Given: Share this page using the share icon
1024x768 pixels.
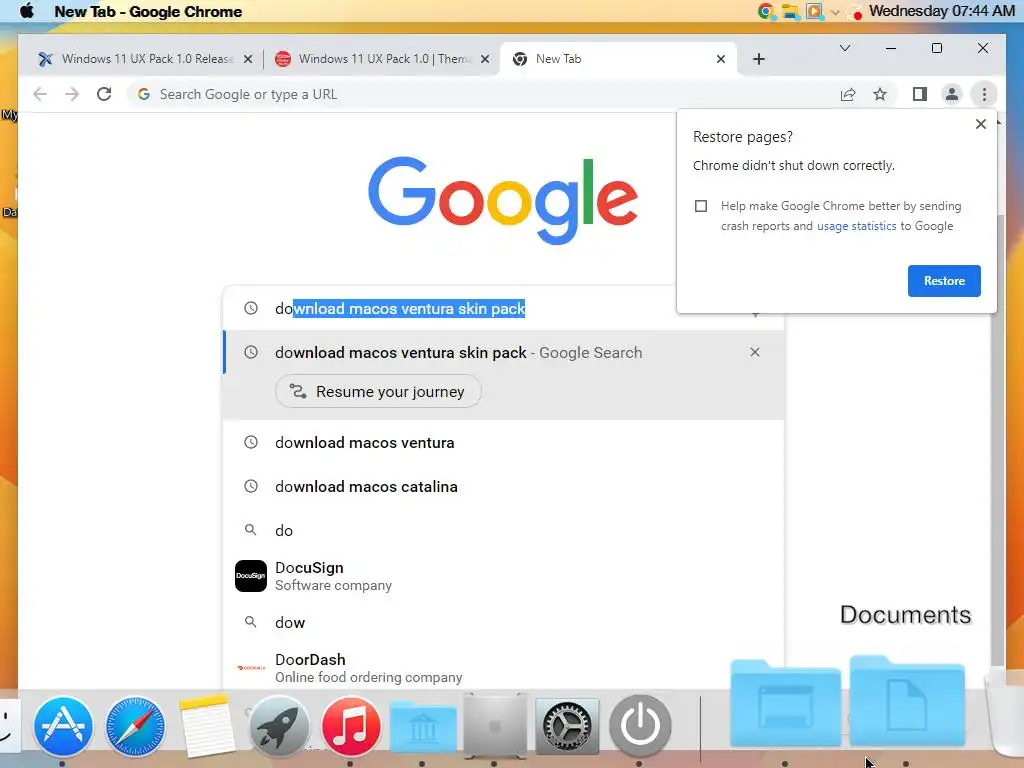Looking at the screenshot, I should 848,95.
